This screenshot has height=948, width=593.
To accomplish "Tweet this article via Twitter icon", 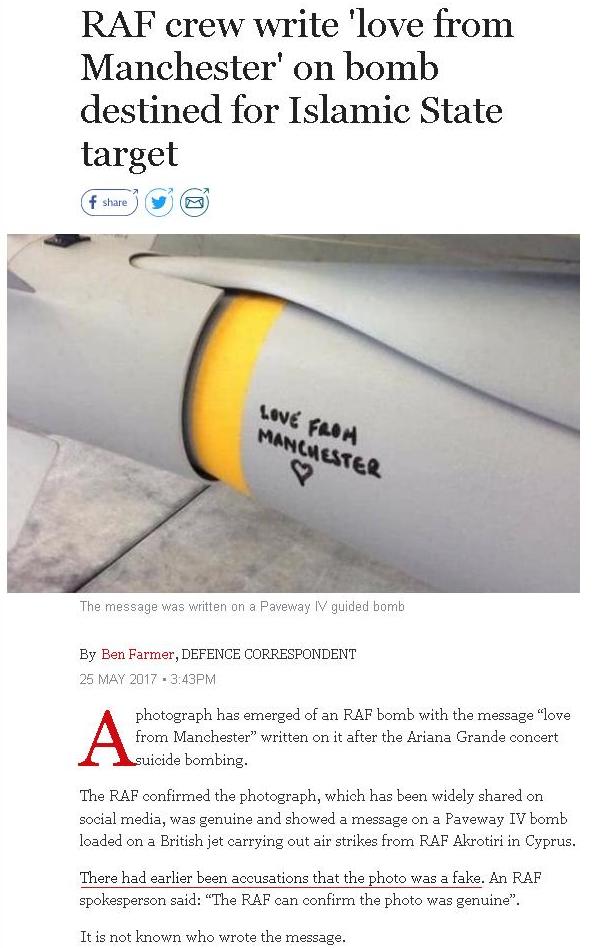I will point(159,202).
